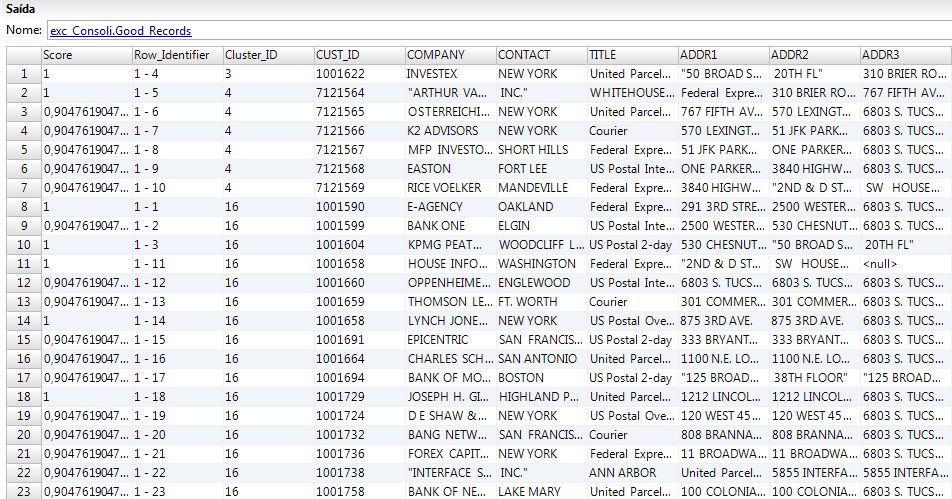
Task: Click CUST_ID cell 1001604
Action: click(x=360, y=245)
